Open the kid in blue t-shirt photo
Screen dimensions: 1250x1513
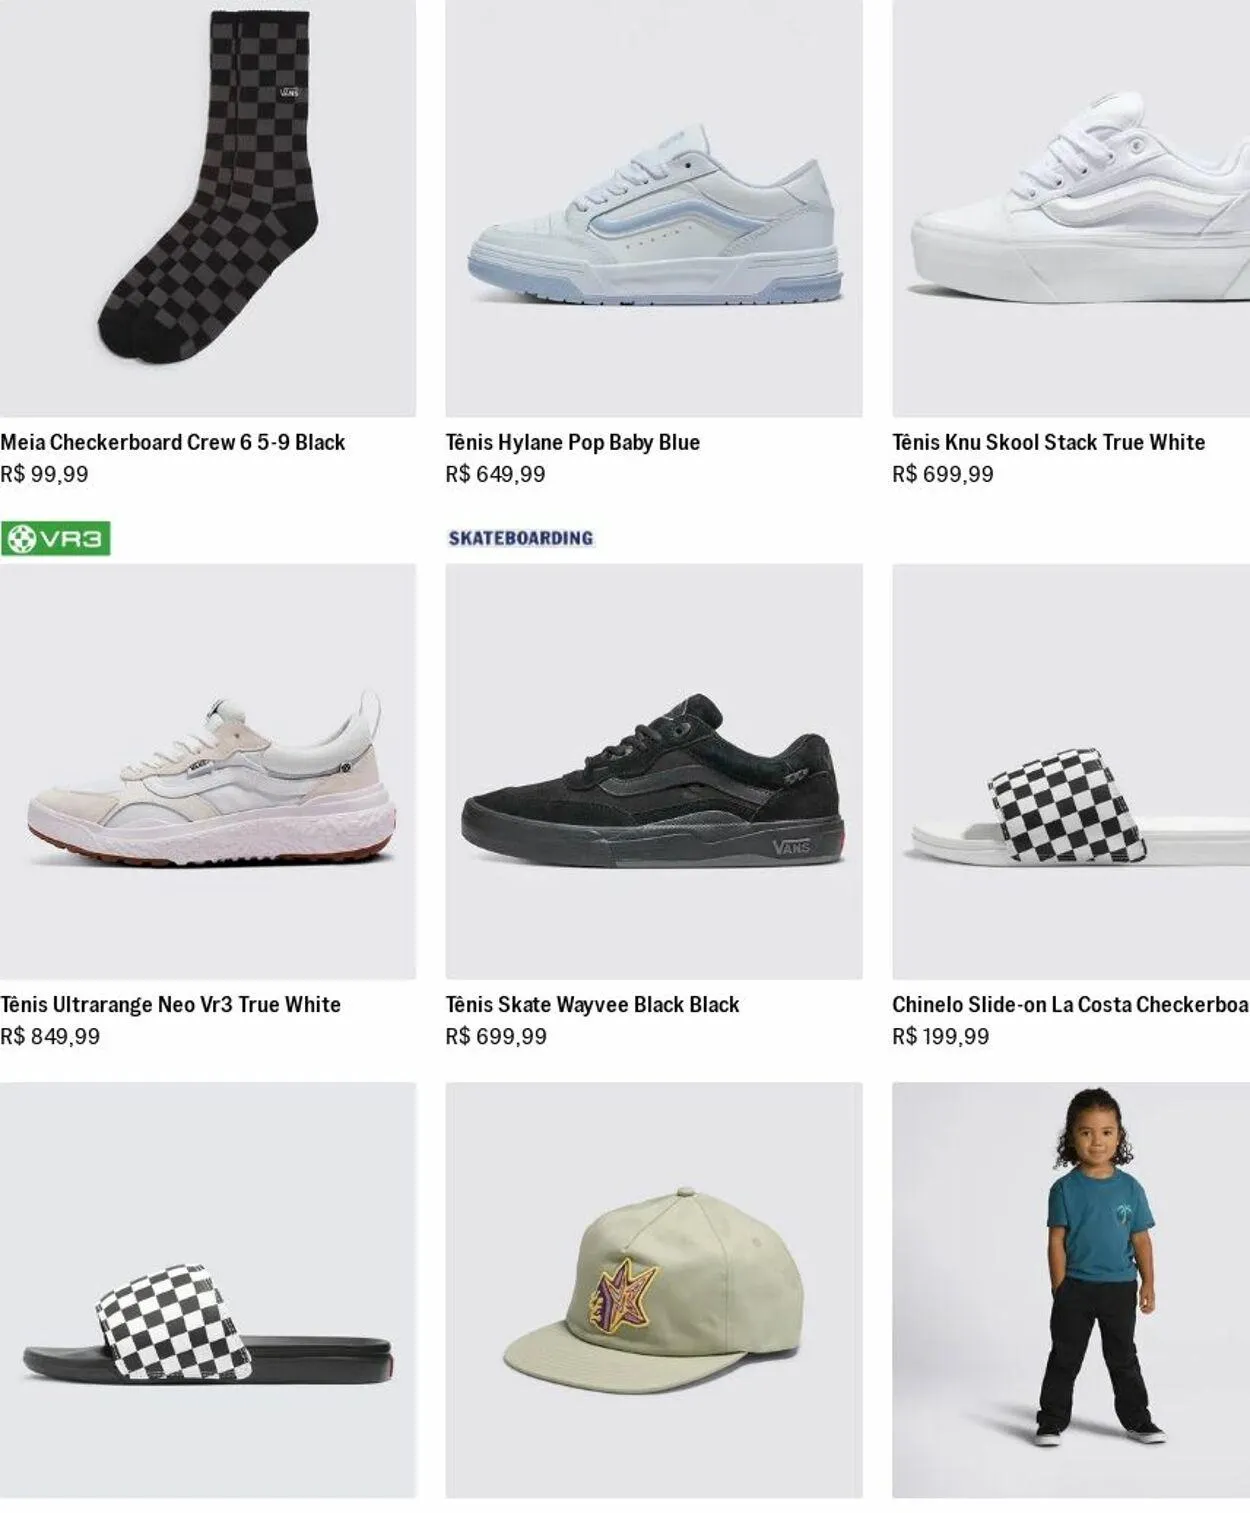tap(1070, 1289)
